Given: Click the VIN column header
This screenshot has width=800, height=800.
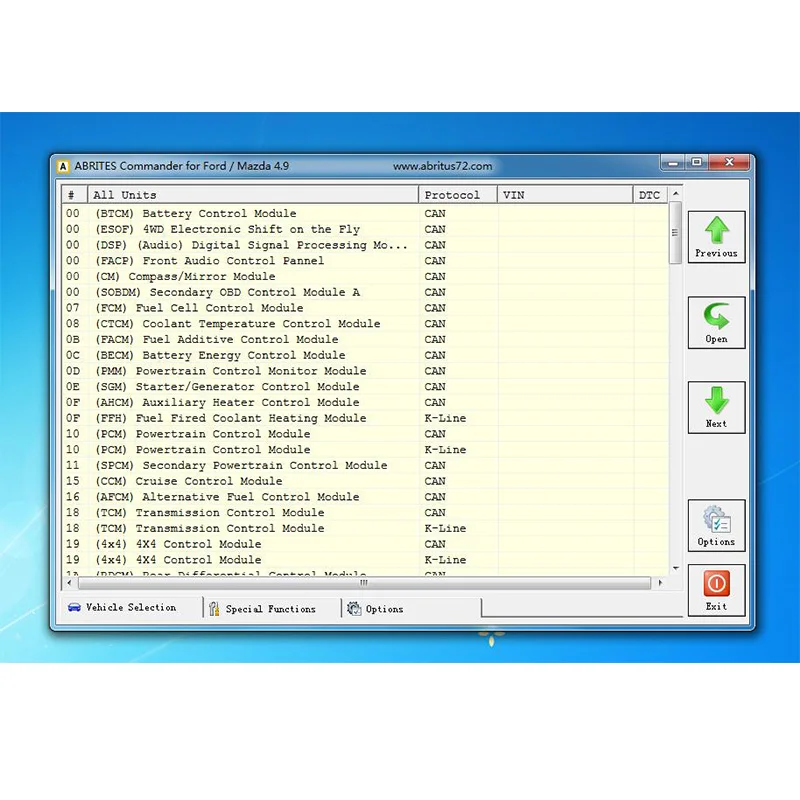Looking at the screenshot, I should [565, 195].
